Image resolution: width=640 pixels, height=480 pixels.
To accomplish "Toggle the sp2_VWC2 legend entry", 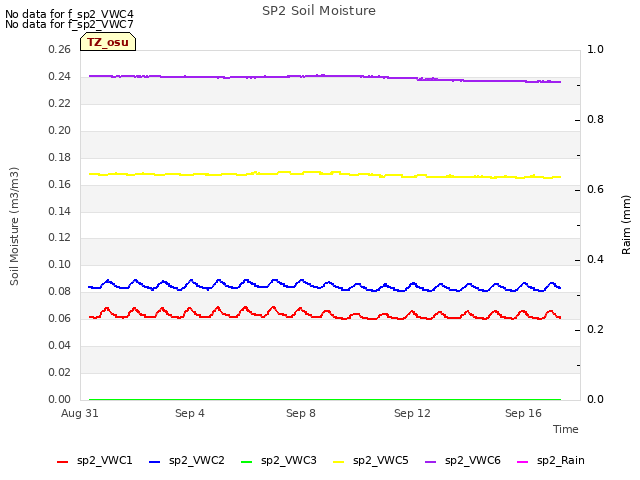I will [187, 461].
